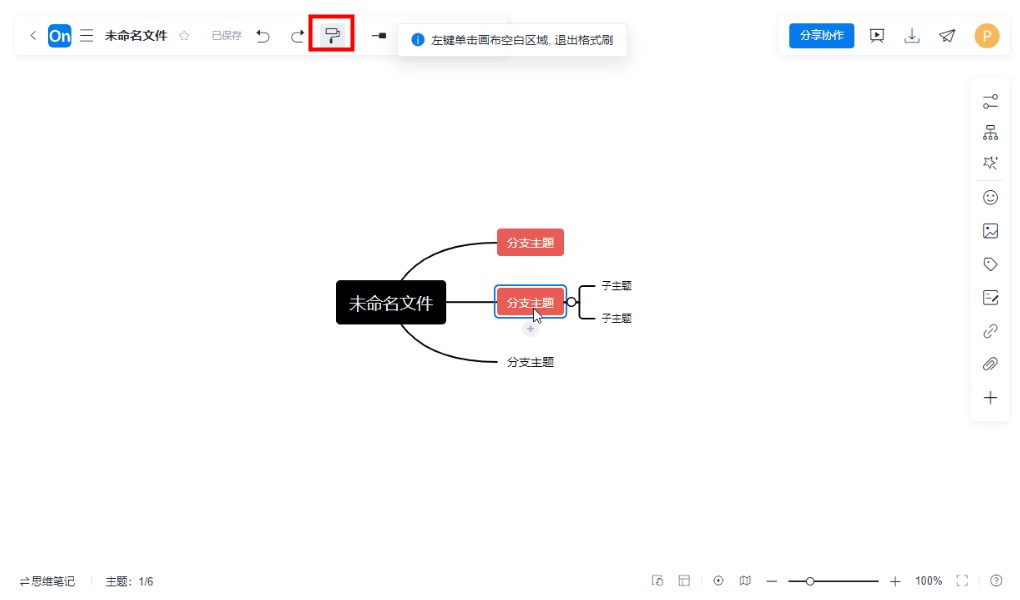Screen dimensions: 1020x600
Task: Open the structure layout panel icon
Action: point(990,132)
